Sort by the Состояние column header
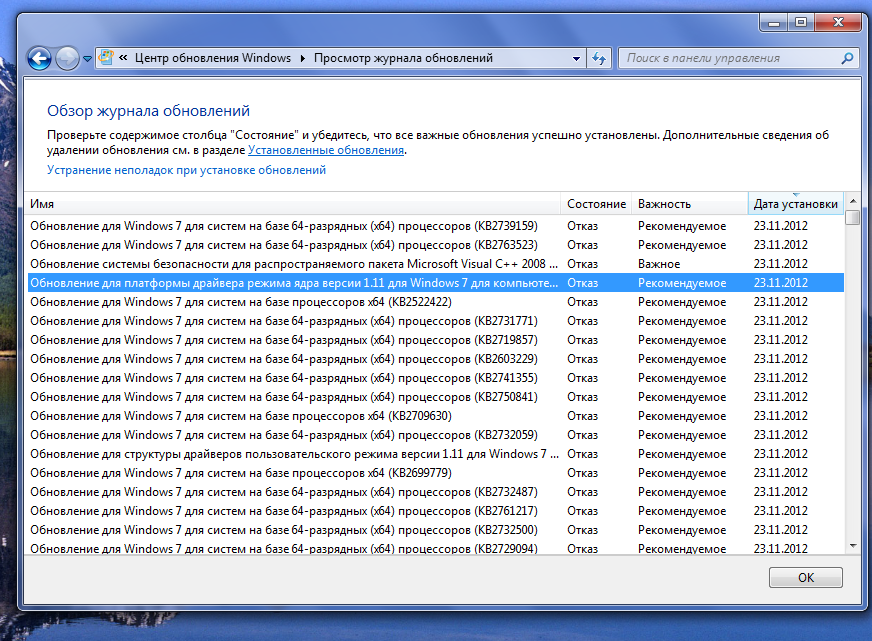872x641 pixels. [x=596, y=204]
